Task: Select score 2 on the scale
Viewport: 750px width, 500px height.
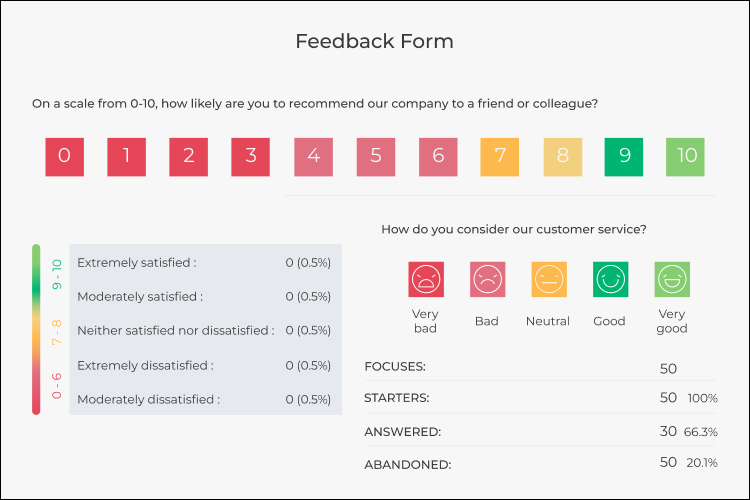Action: click(188, 157)
